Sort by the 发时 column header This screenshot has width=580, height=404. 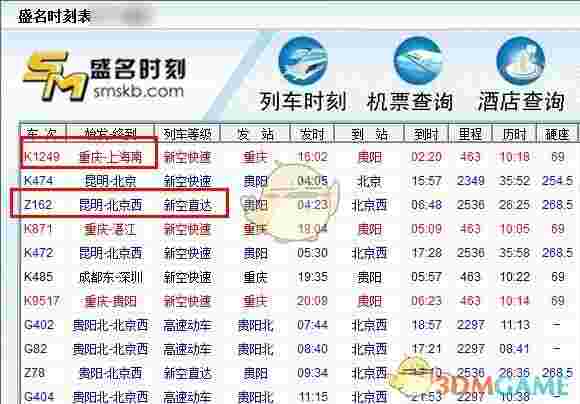tap(312, 134)
